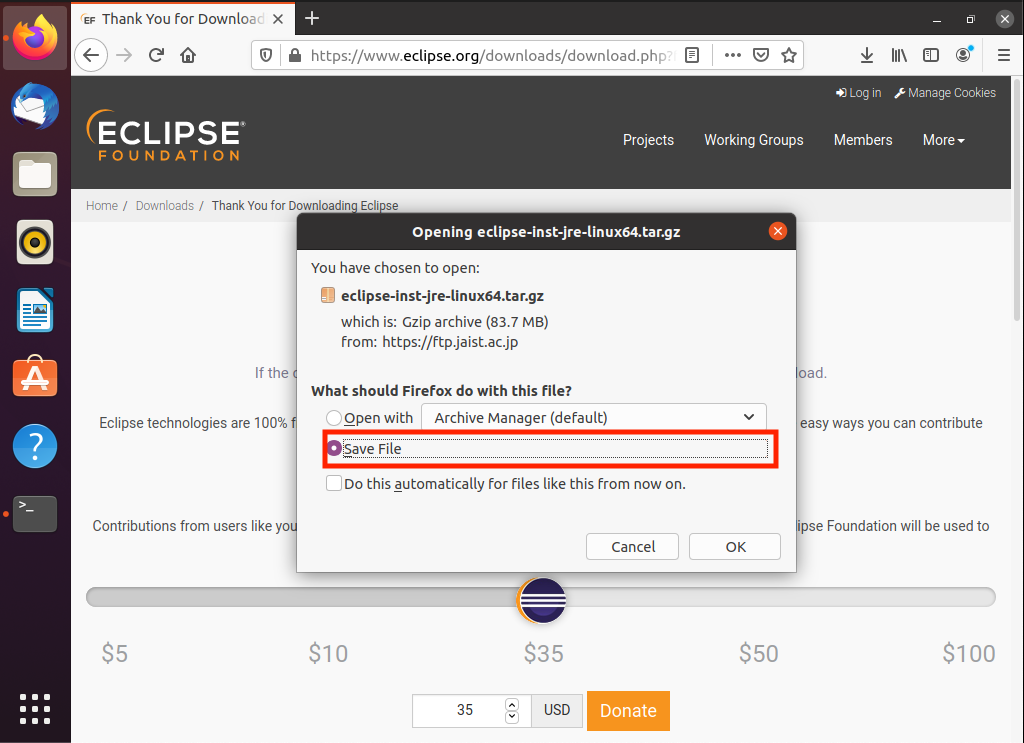Bookmark this page with the star
Screen dimensions: 1024x743
click(x=789, y=55)
